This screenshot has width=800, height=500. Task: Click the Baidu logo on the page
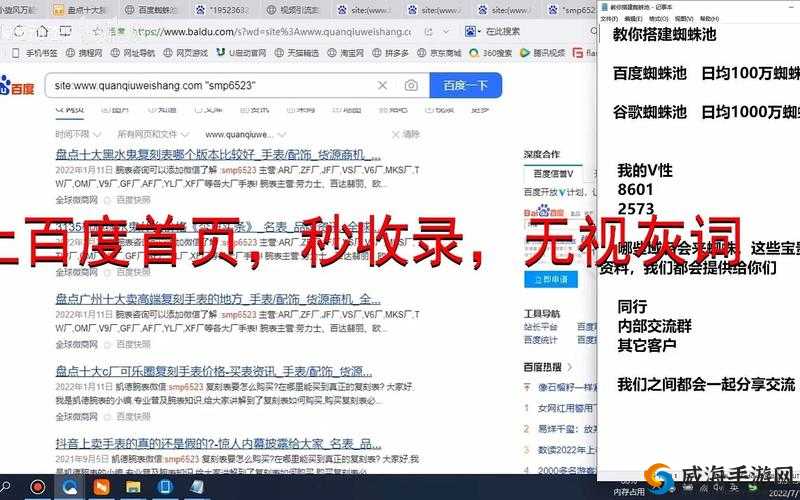17,86
